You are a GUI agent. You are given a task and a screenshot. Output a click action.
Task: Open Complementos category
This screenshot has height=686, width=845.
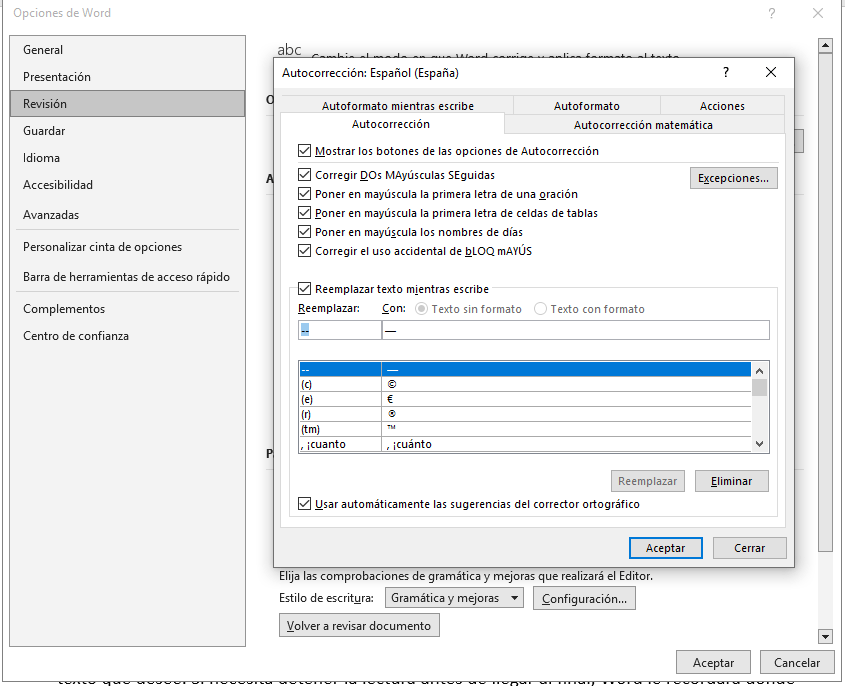point(127,309)
